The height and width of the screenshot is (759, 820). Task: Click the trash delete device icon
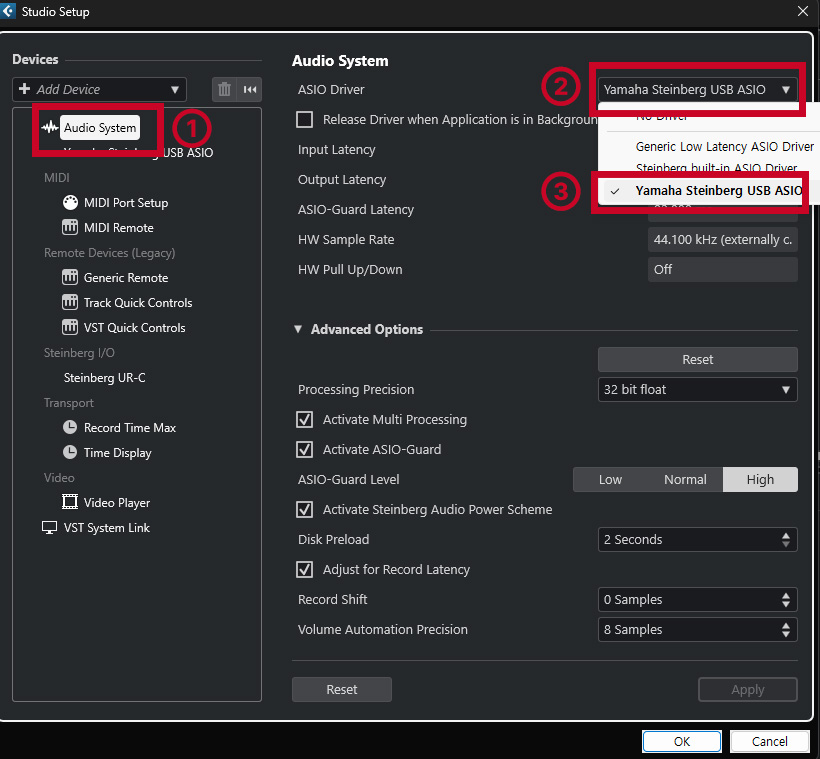224,89
